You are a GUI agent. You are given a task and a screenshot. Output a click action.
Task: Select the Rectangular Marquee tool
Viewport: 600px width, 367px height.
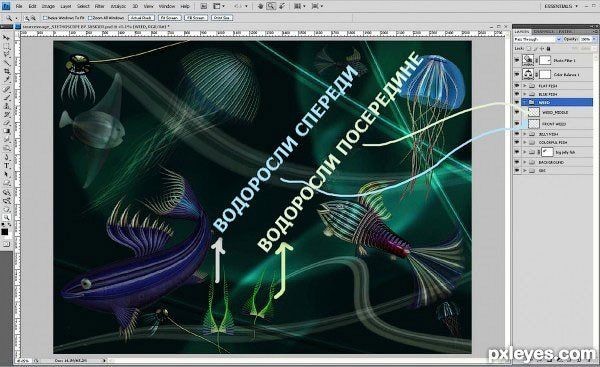point(6,46)
